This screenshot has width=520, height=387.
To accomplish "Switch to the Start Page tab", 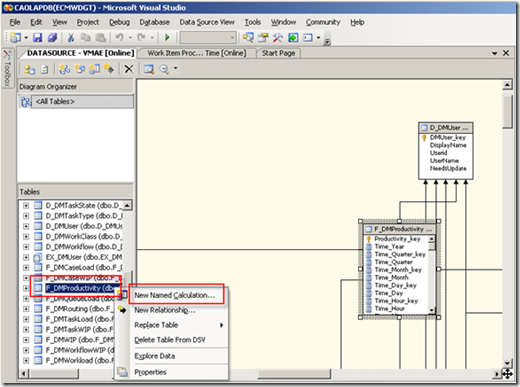I will pos(278,53).
